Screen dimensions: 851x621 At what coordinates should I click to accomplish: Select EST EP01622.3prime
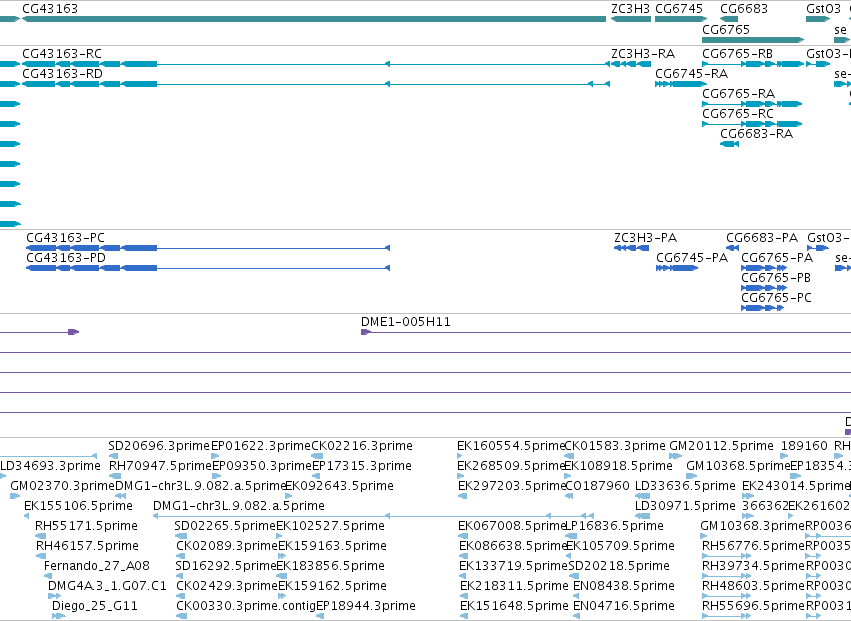[261, 446]
